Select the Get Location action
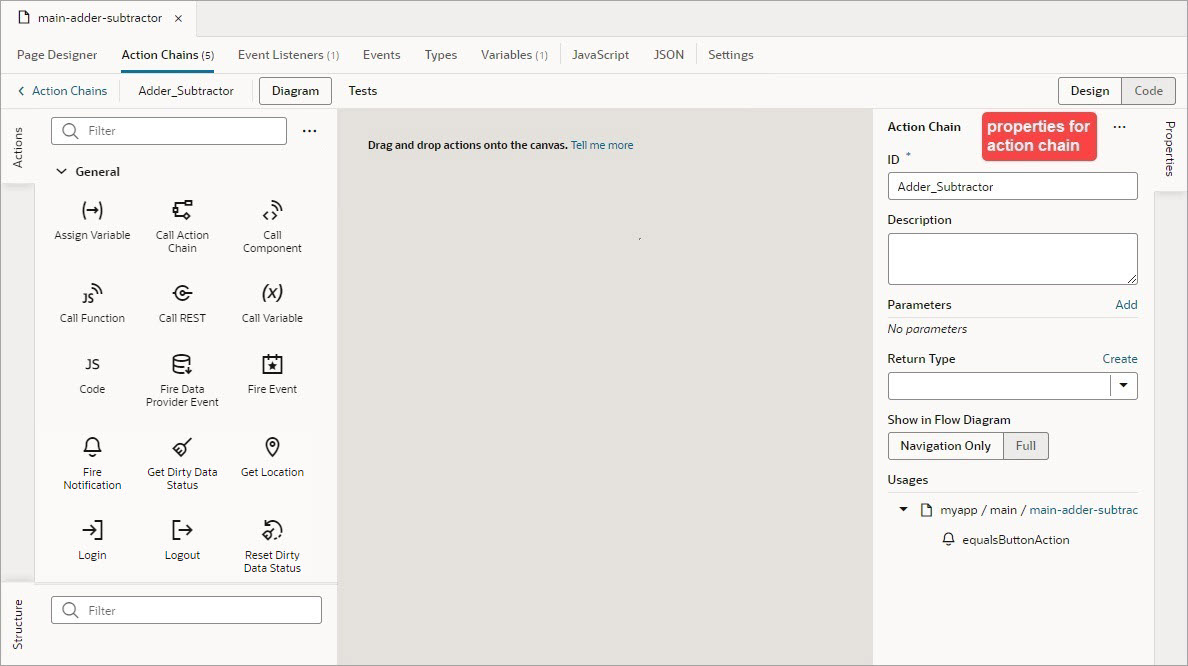The image size is (1188, 666). [272, 457]
